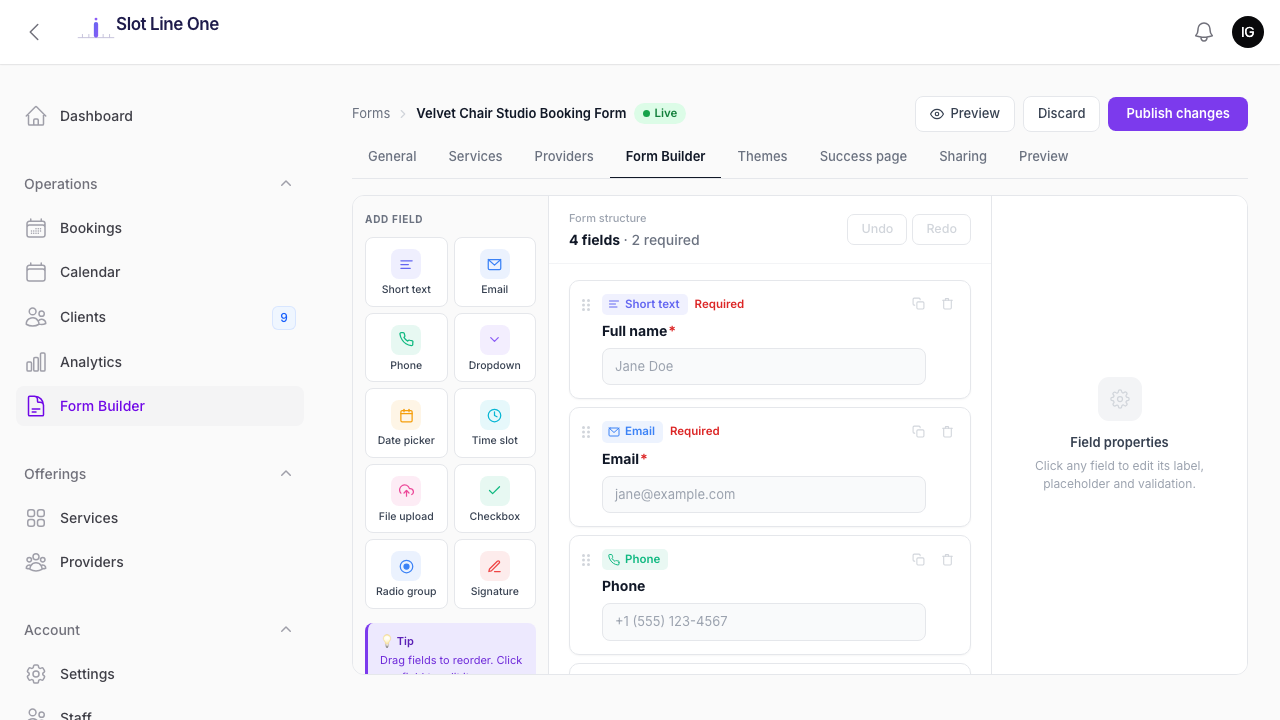The image size is (1280, 720).
Task: Duplicate the Phone form field
Action: tap(918, 559)
